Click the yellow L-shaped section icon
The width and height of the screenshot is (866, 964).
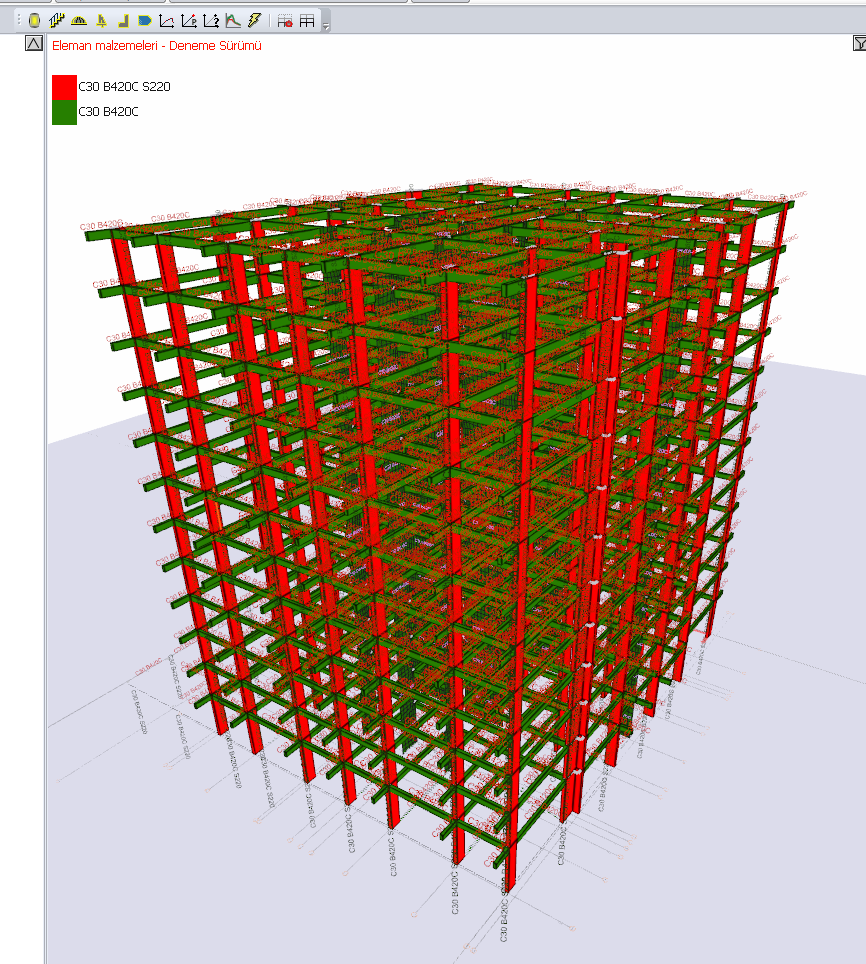point(123,21)
